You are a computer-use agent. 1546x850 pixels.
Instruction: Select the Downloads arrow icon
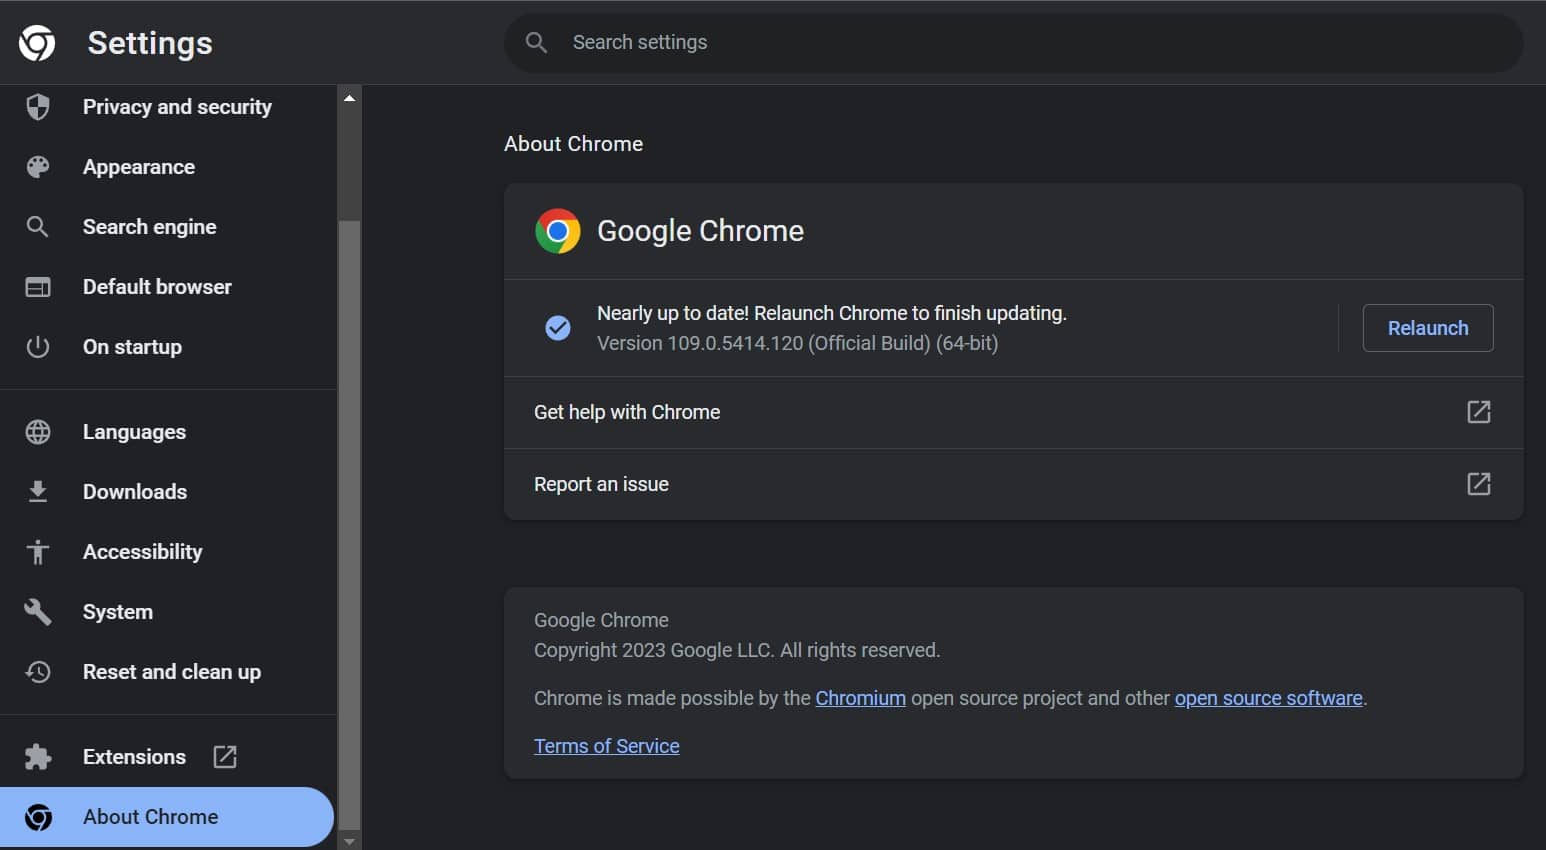click(37, 491)
